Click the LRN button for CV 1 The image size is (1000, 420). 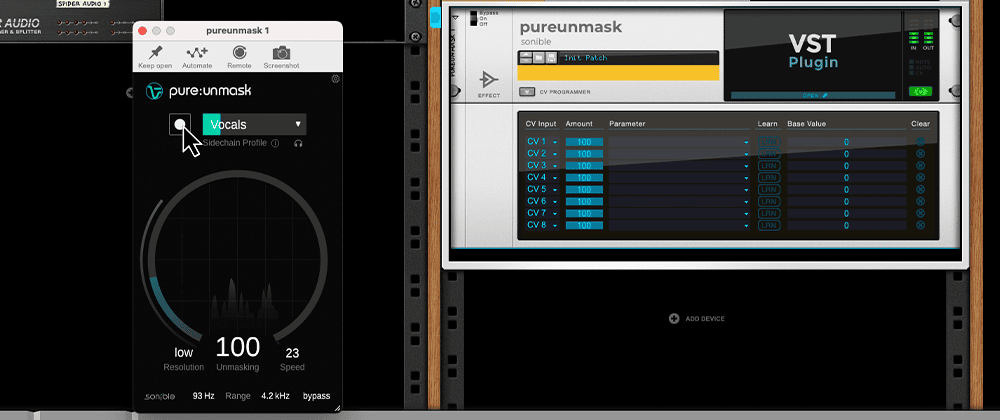click(x=768, y=141)
